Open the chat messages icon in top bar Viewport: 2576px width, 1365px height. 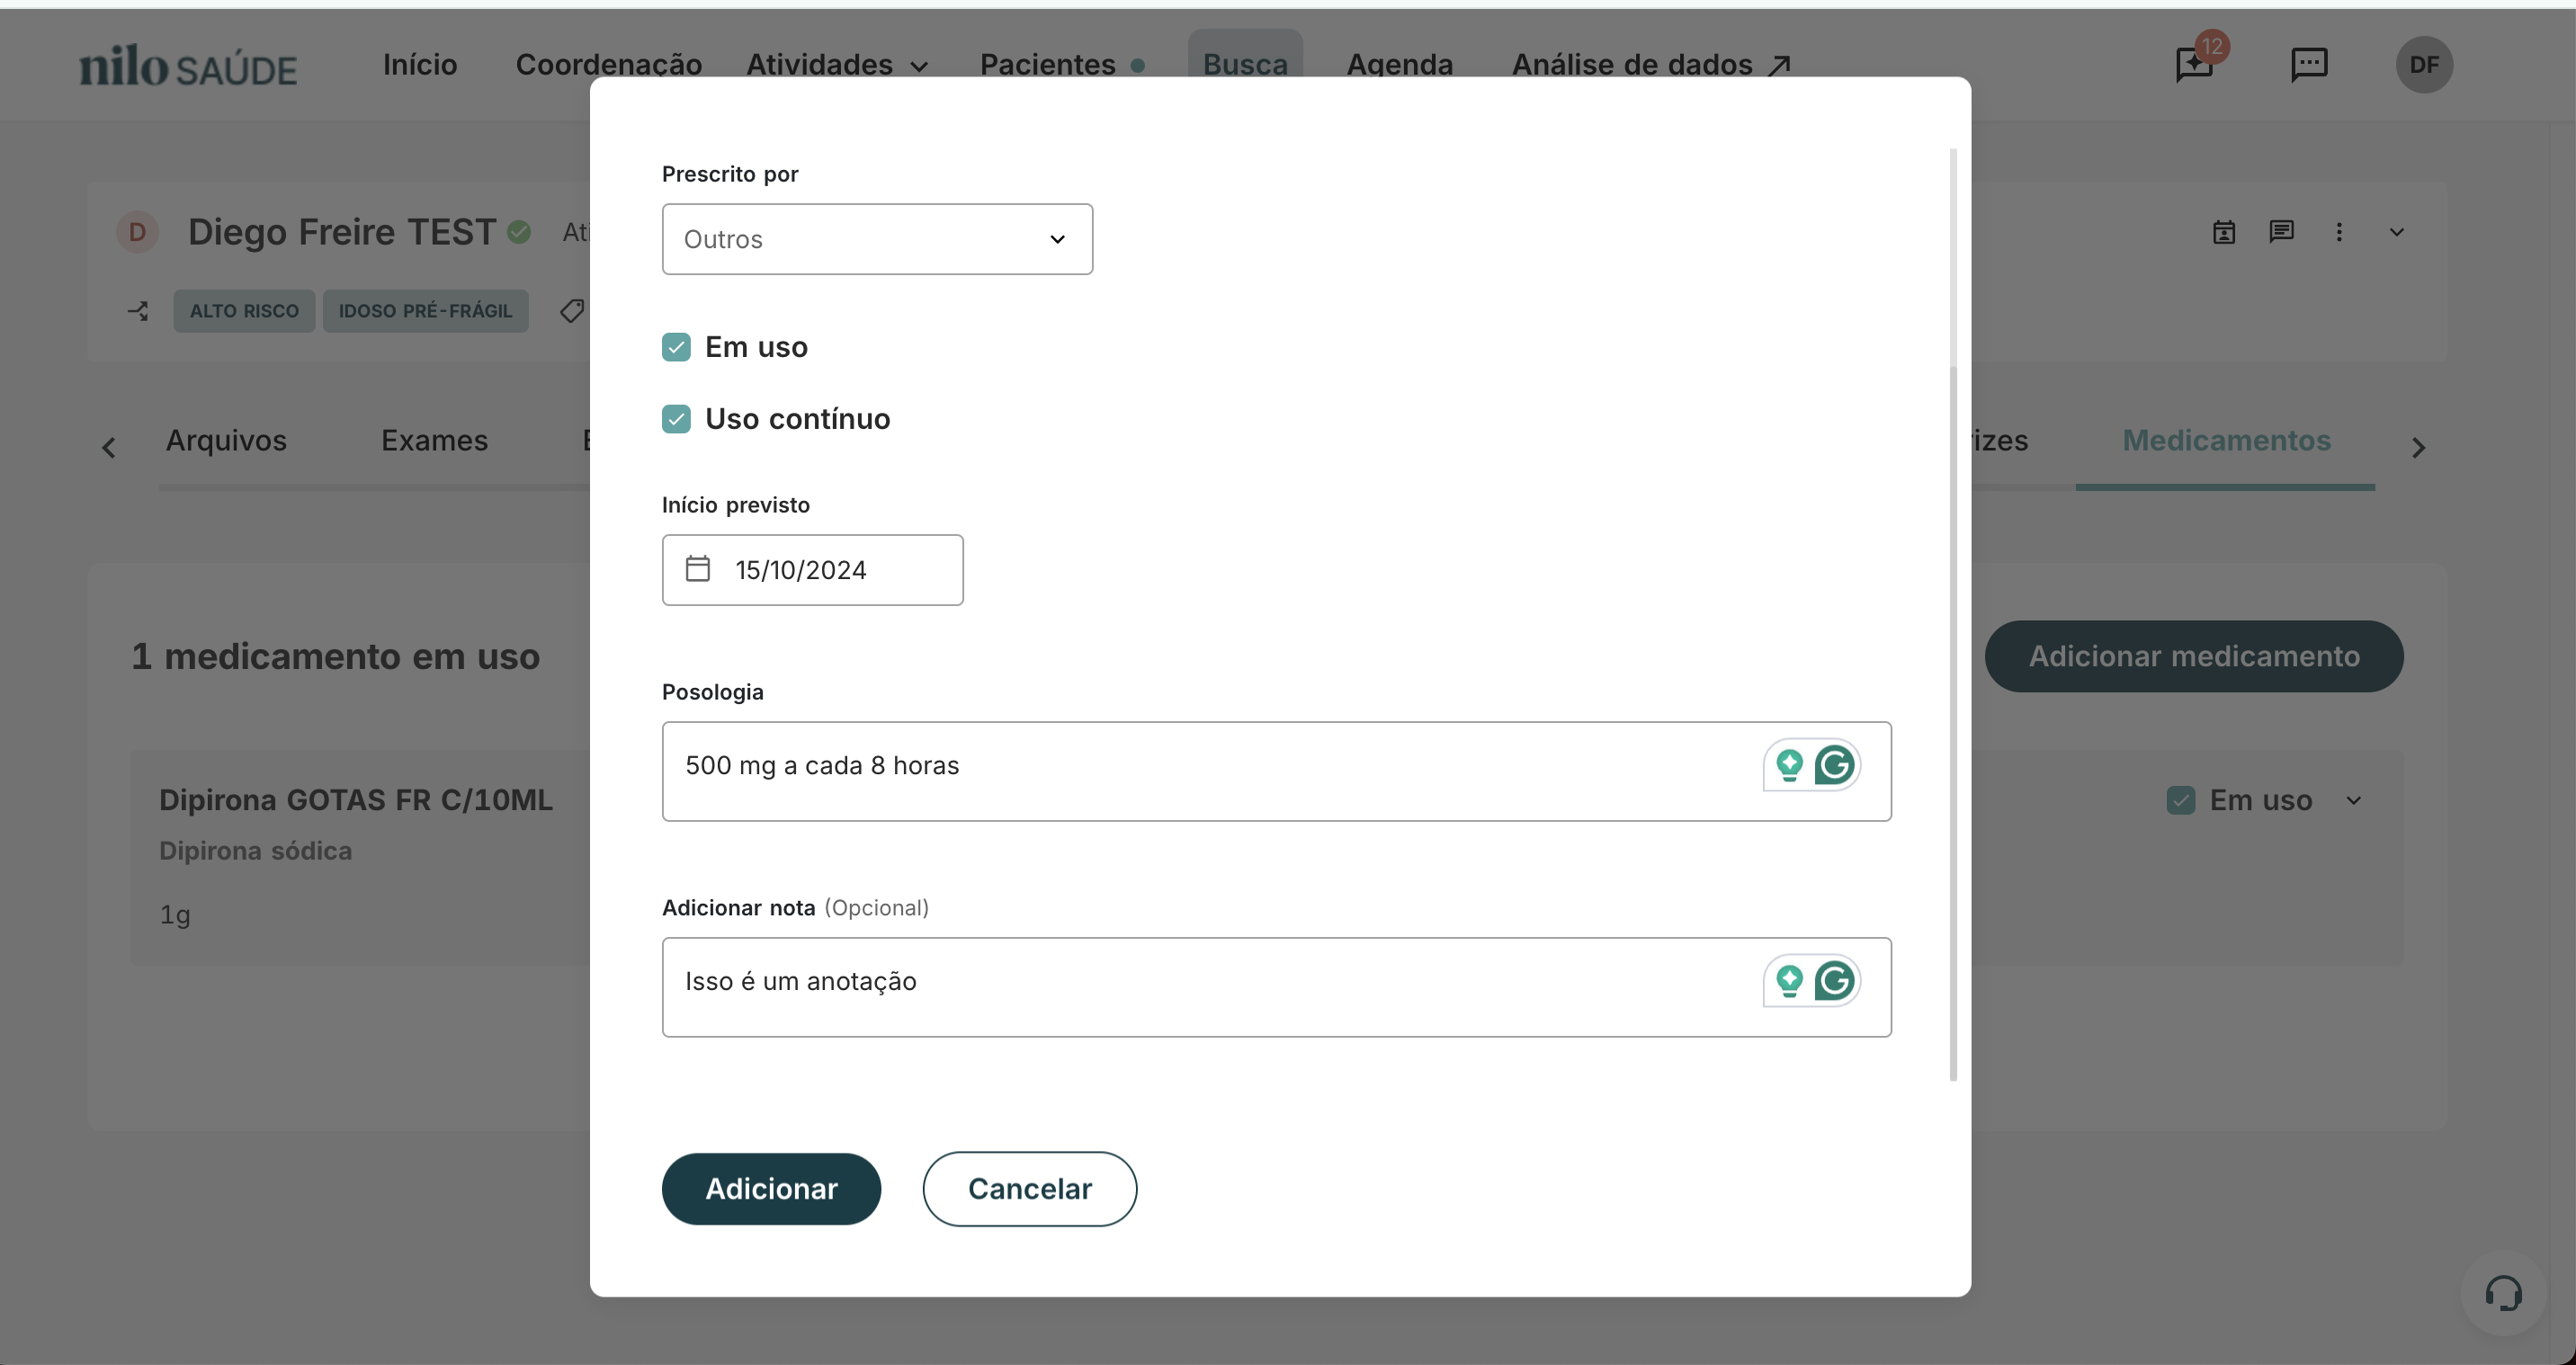click(2309, 64)
